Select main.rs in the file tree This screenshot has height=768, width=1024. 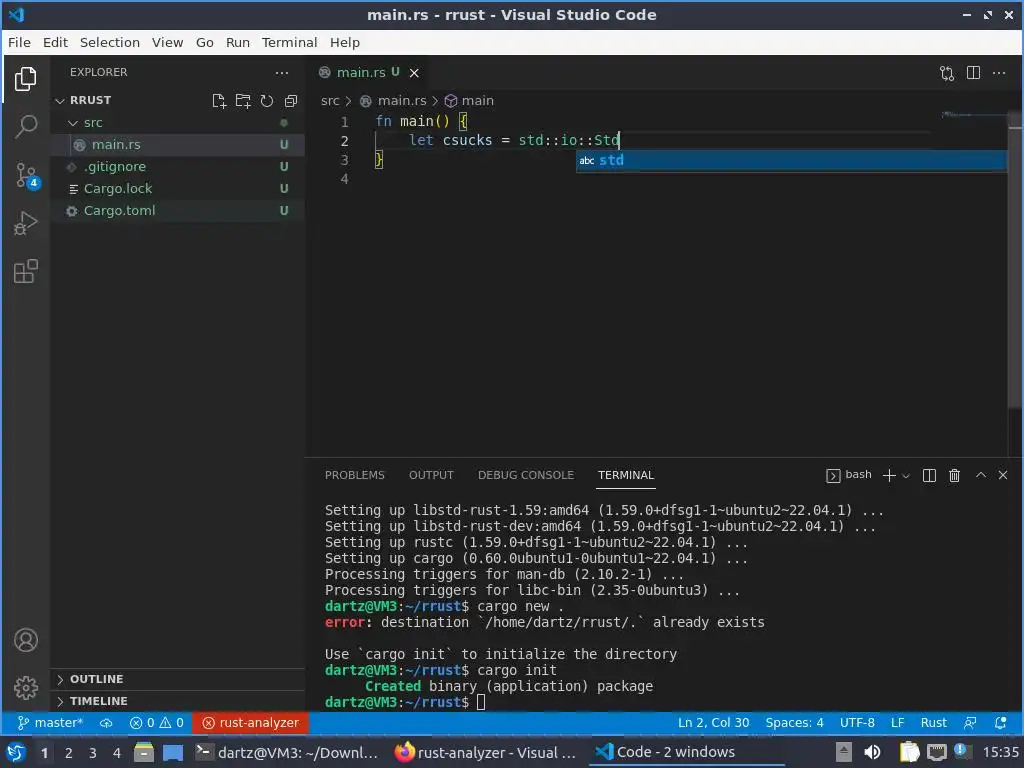[177, 145]
